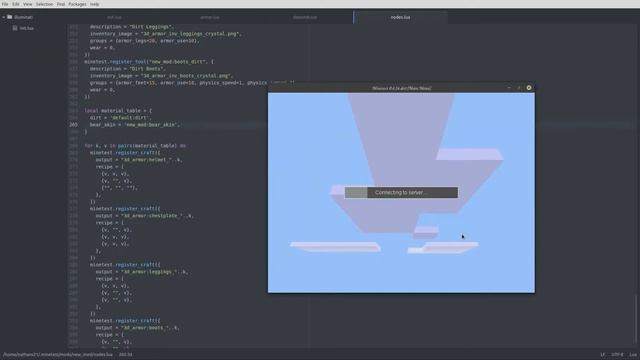Click the file path in status bar
This screenshot has width=640, height=360.
[x=58, y=355]
